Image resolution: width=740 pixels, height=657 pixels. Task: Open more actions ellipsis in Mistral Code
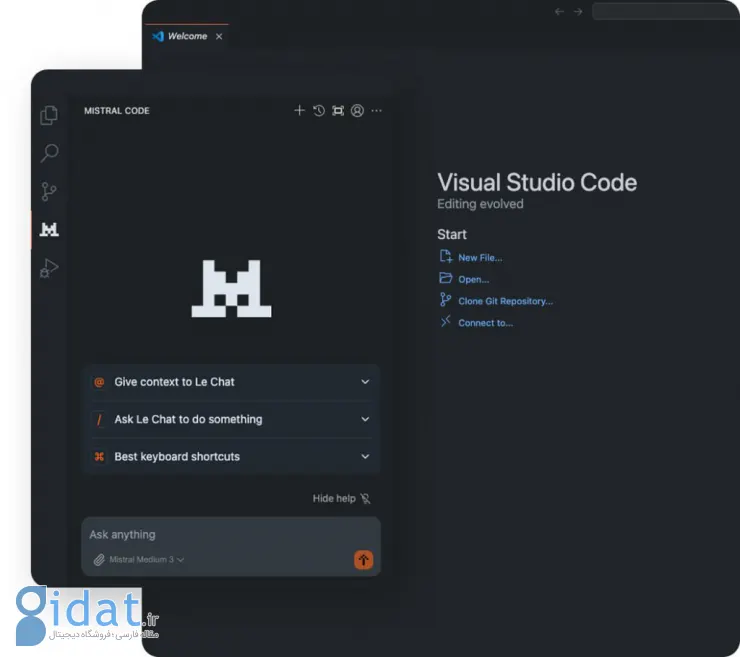click(376, 110)
